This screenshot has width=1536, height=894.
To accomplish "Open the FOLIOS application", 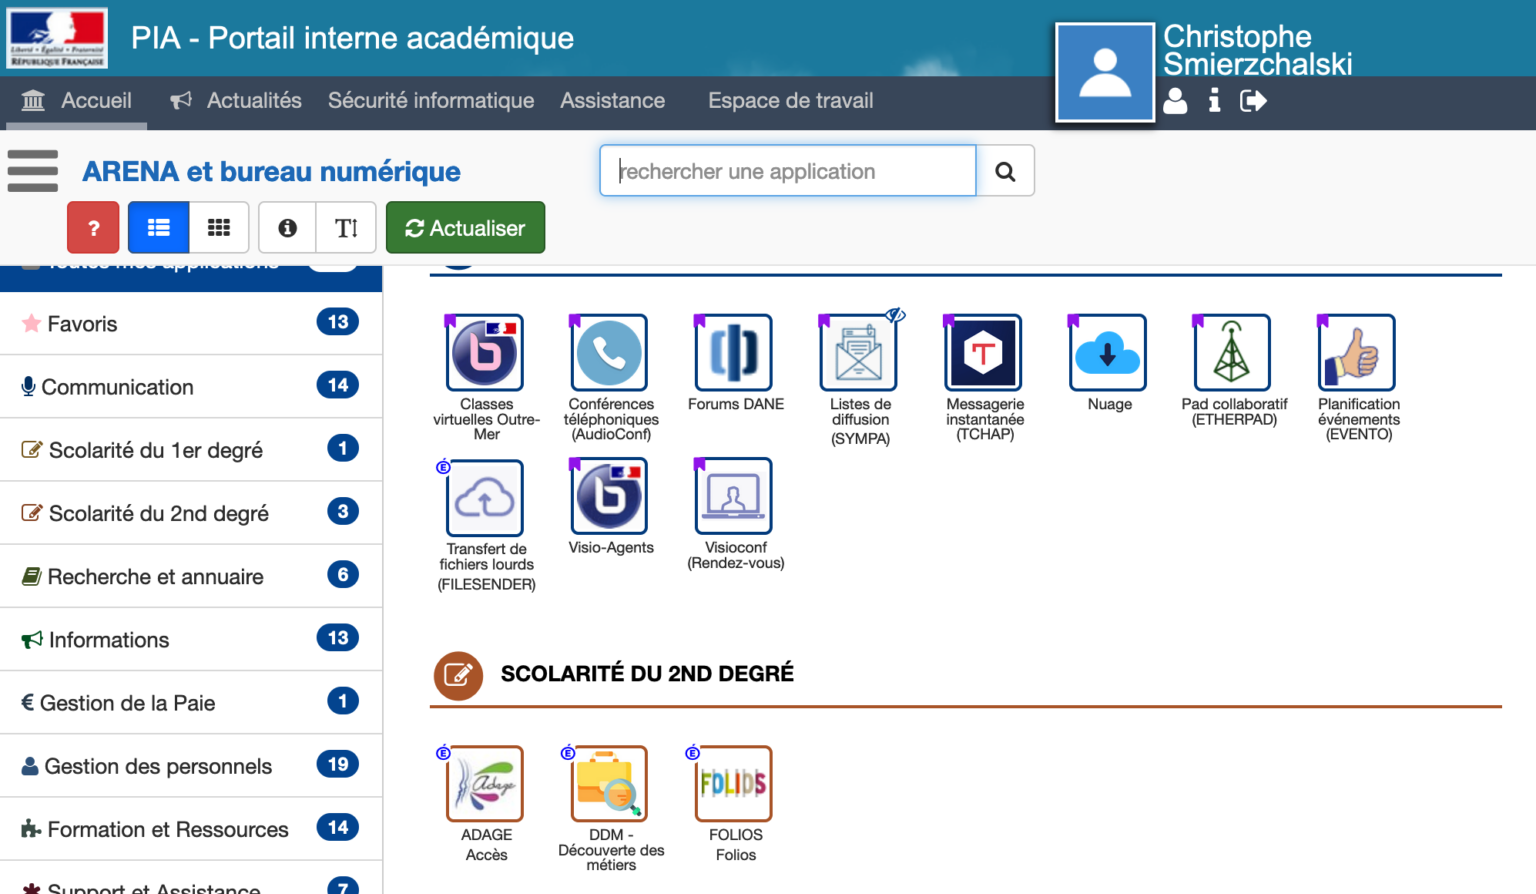I will coord(735,784).
